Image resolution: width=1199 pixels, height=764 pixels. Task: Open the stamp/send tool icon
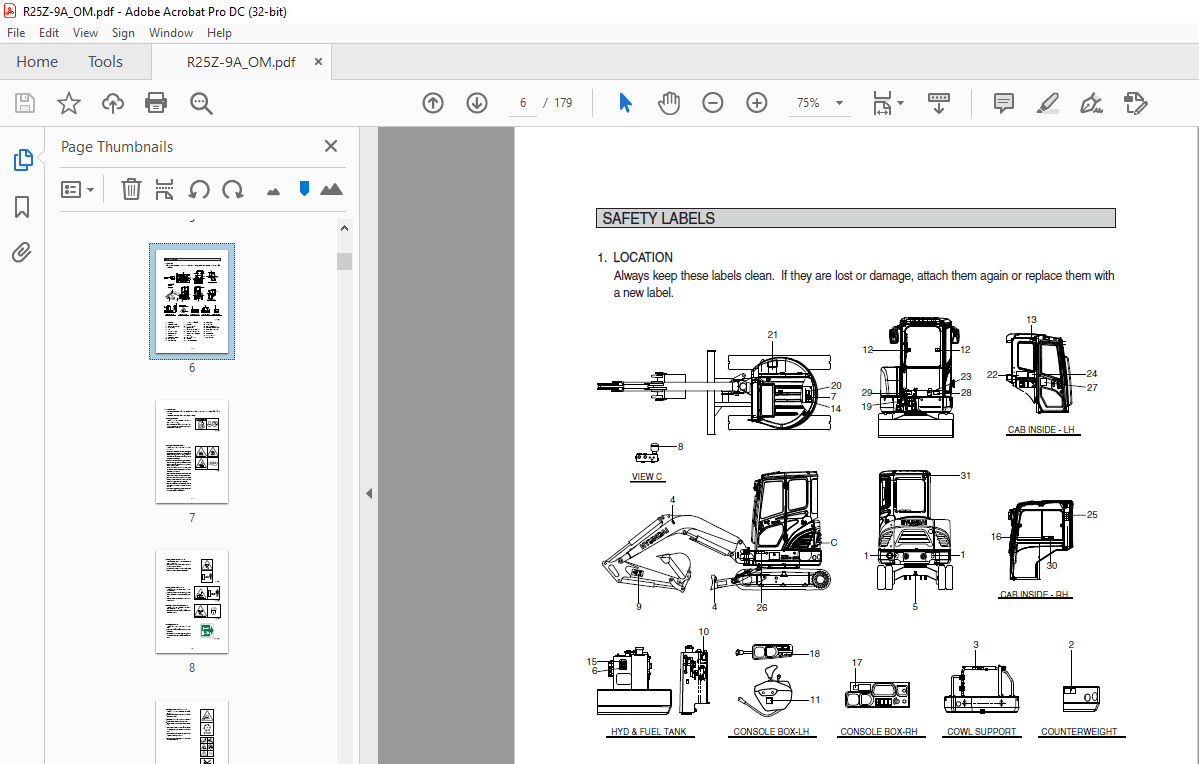(1136, 103)
